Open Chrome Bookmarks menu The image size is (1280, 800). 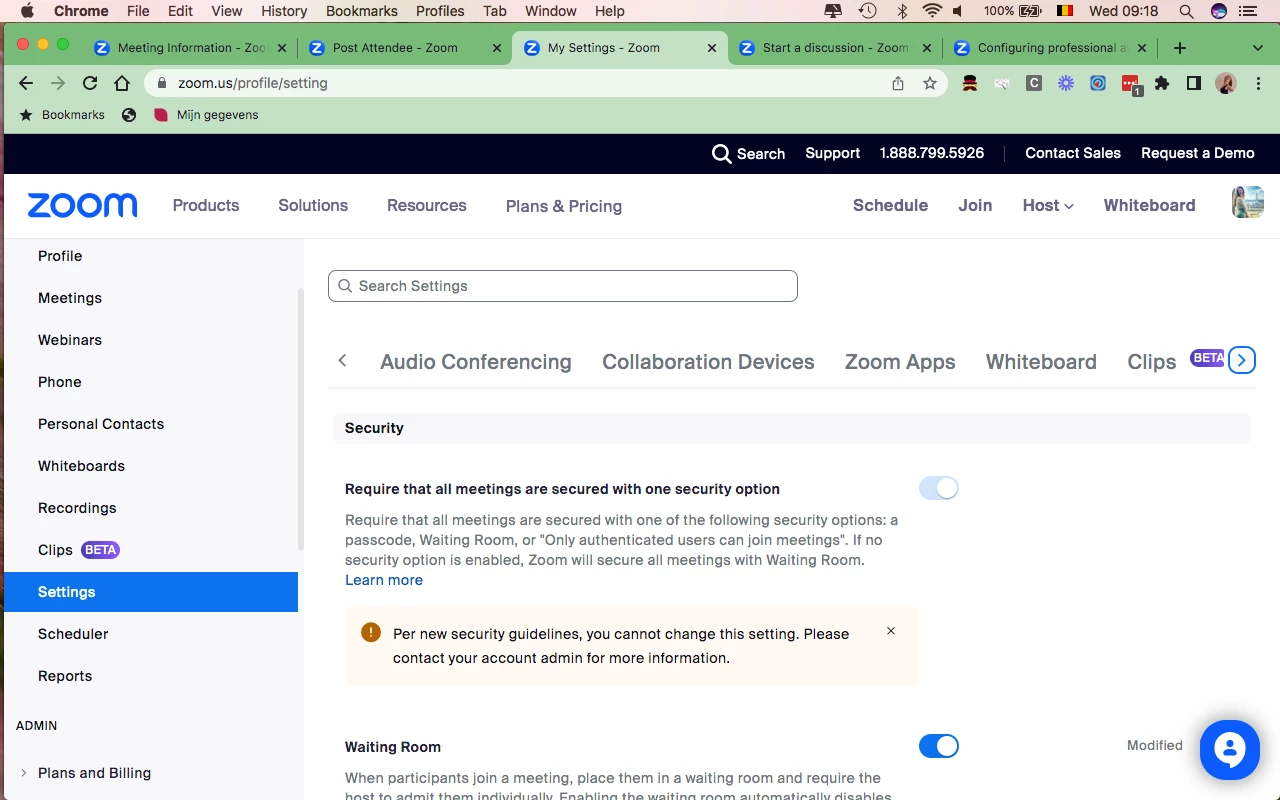pyautogui.click(x=362, y=11)
